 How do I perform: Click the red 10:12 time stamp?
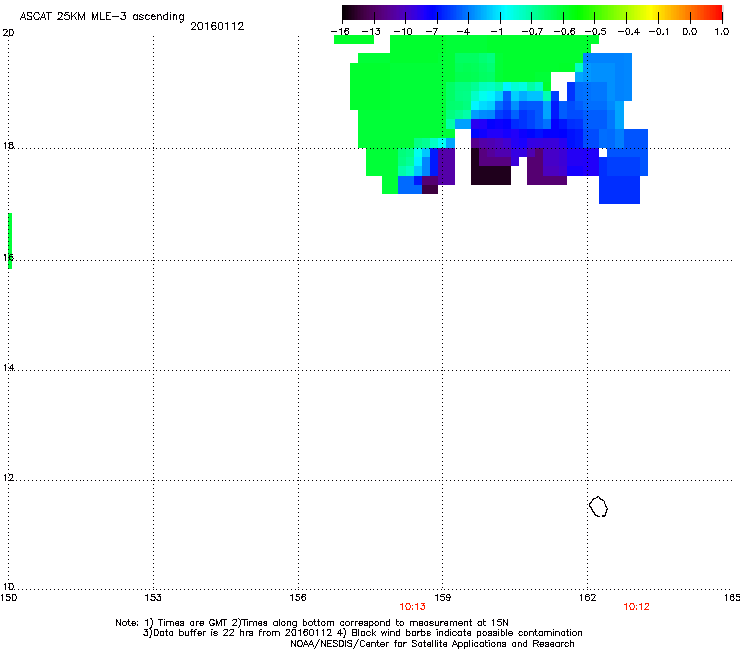636,607
